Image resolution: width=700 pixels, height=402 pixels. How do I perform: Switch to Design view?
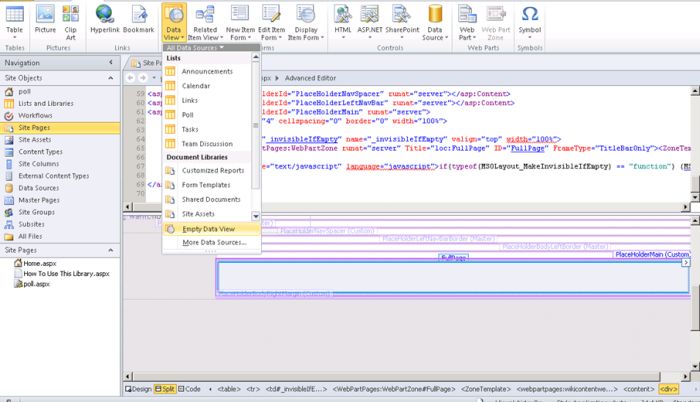(x=138, y=388)
